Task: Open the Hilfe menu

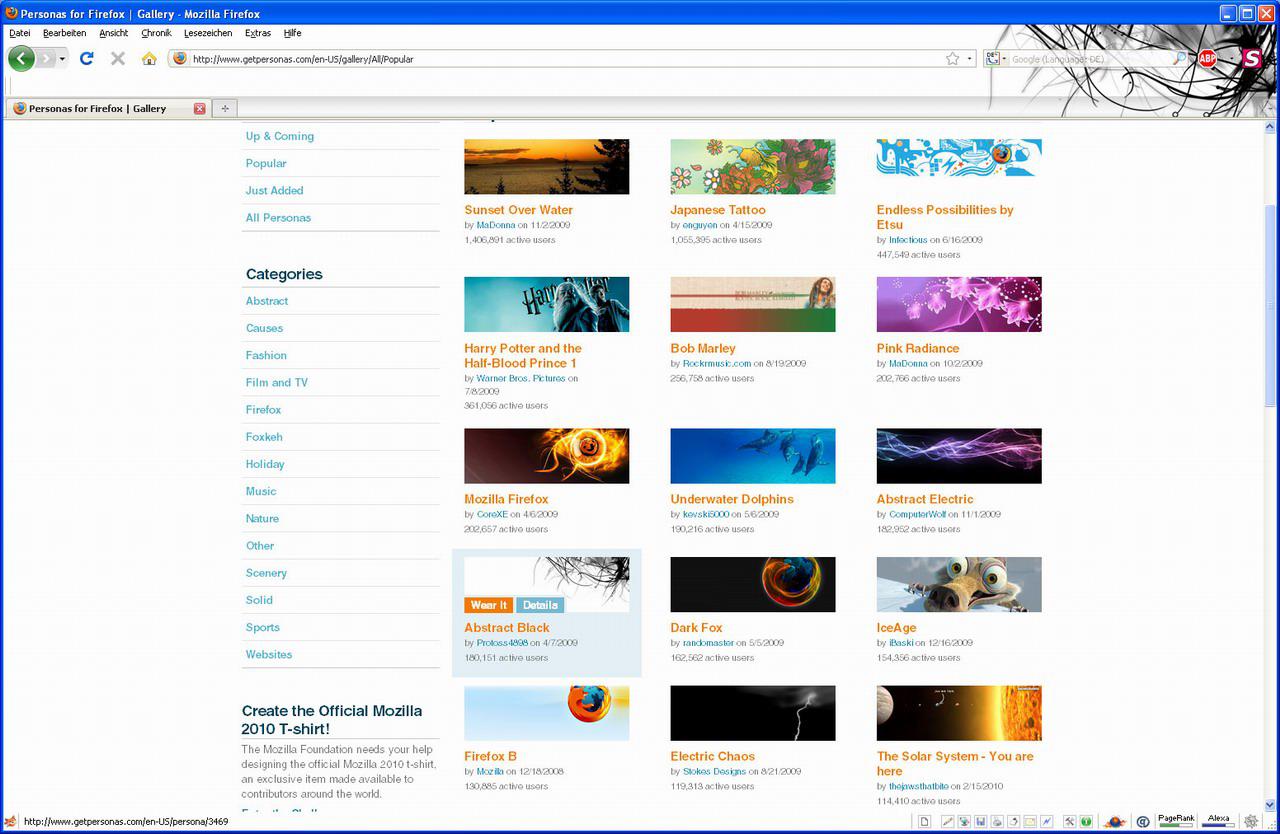Action: coord(293,33)
